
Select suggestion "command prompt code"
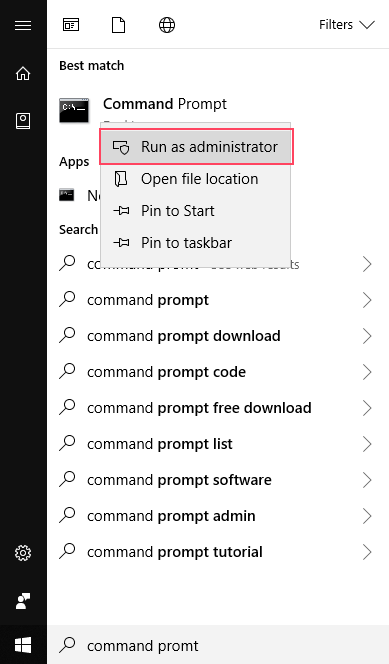166,372
